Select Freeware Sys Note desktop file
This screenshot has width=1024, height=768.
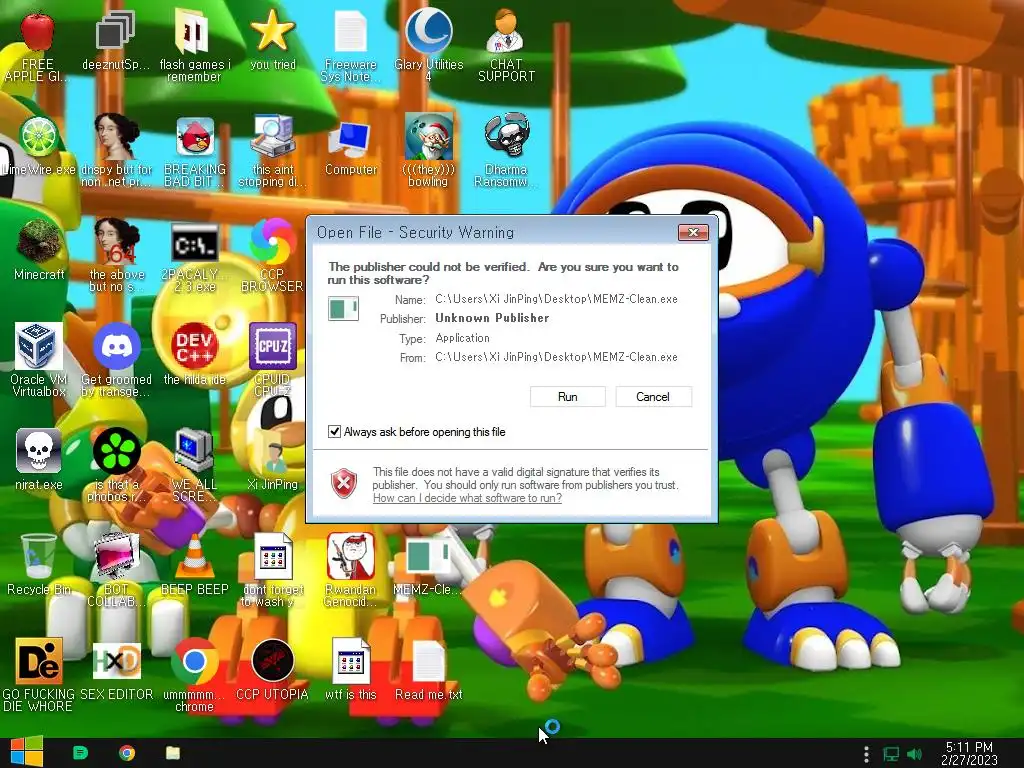pos(351,47)
